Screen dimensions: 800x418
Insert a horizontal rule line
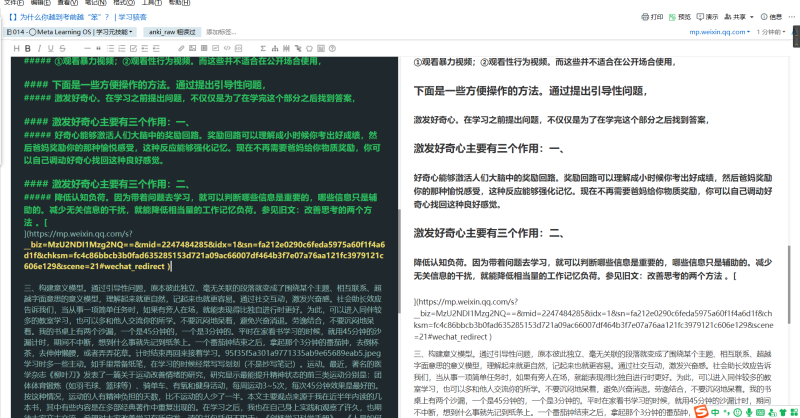(x=87, y=48)
